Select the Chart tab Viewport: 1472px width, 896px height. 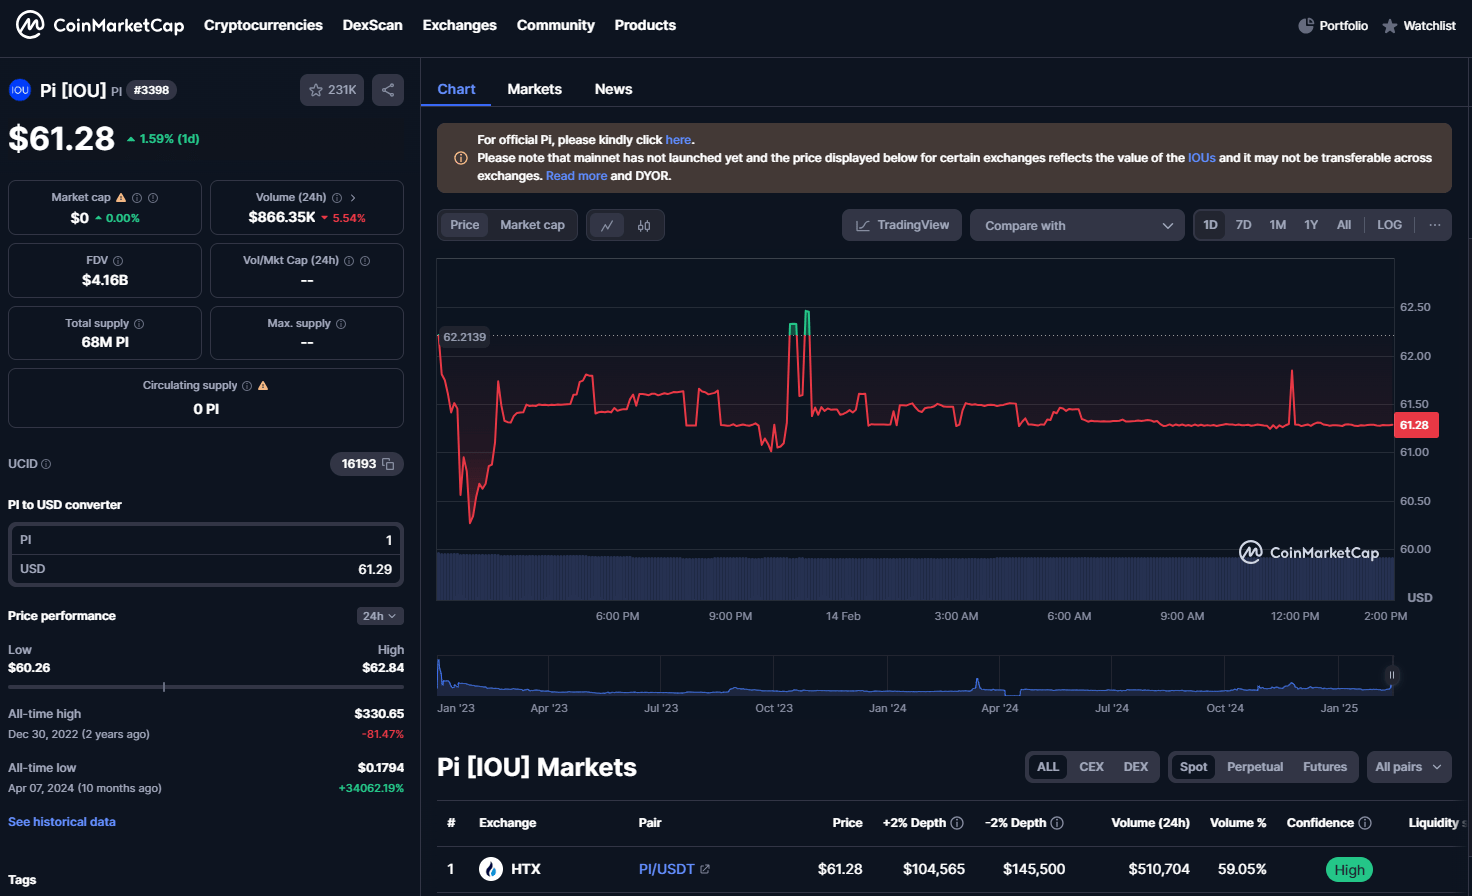456,89
